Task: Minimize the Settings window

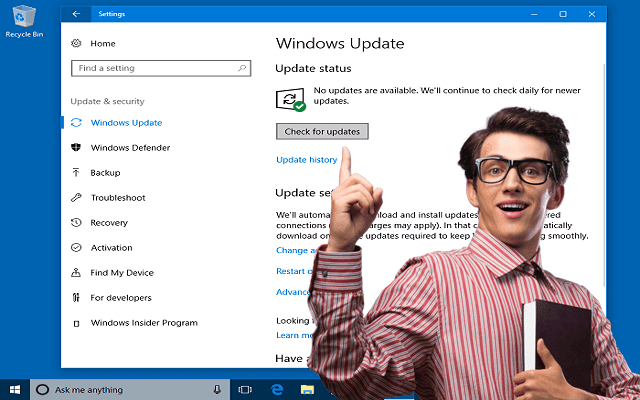Action: tap(534, 14)
